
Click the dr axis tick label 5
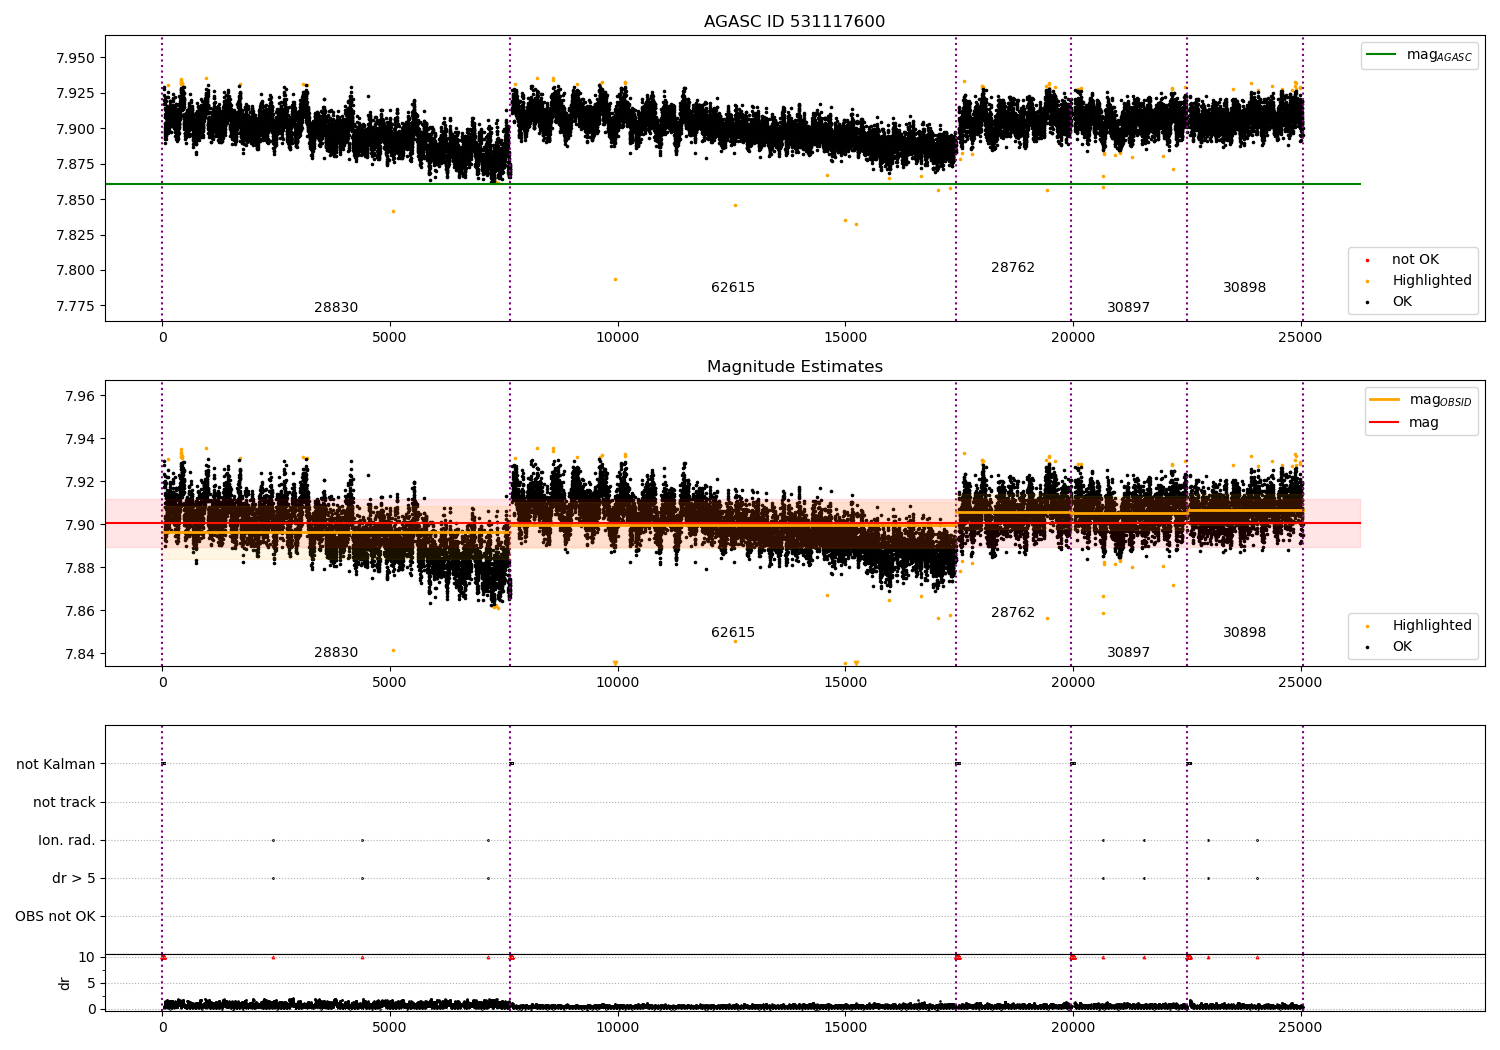[91, 984]
